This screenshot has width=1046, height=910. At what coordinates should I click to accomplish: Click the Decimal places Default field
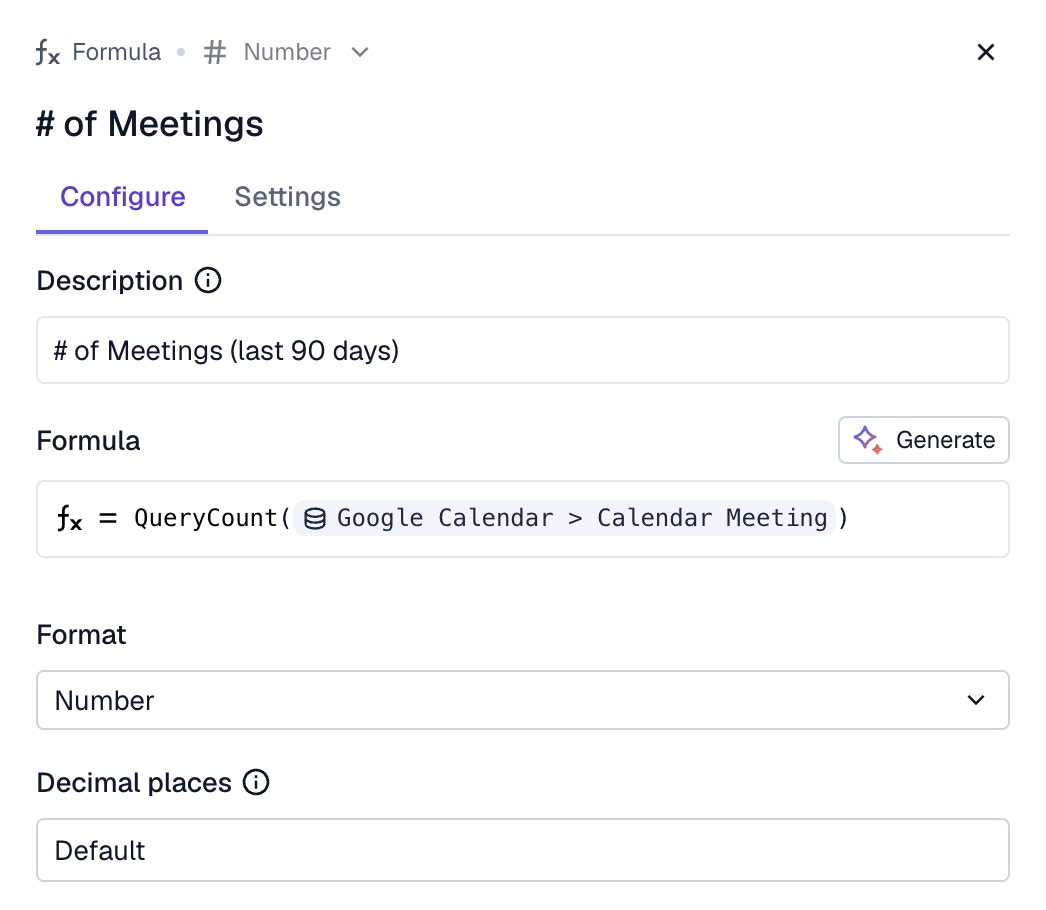(522, 851)
